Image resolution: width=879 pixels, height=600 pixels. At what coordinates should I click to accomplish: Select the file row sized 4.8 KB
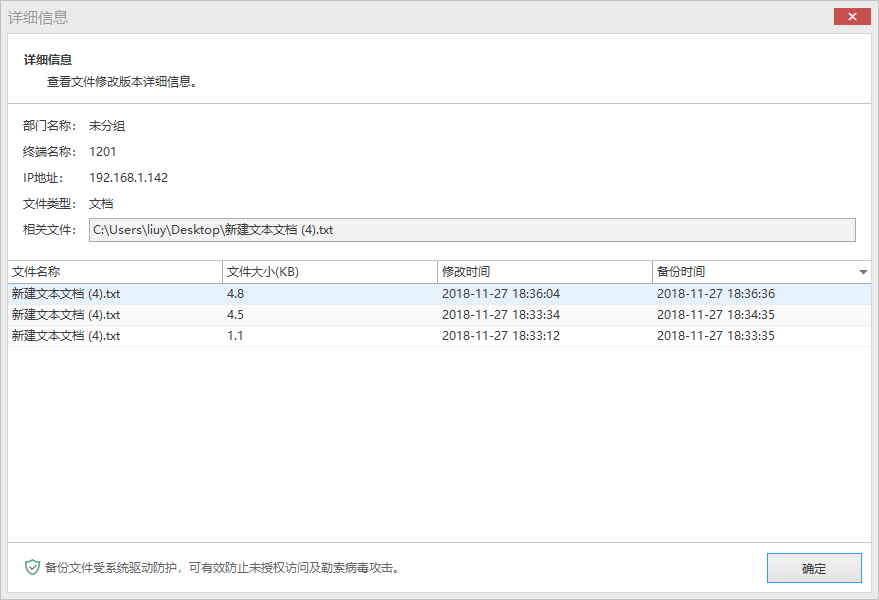click(x=237, y=294)
